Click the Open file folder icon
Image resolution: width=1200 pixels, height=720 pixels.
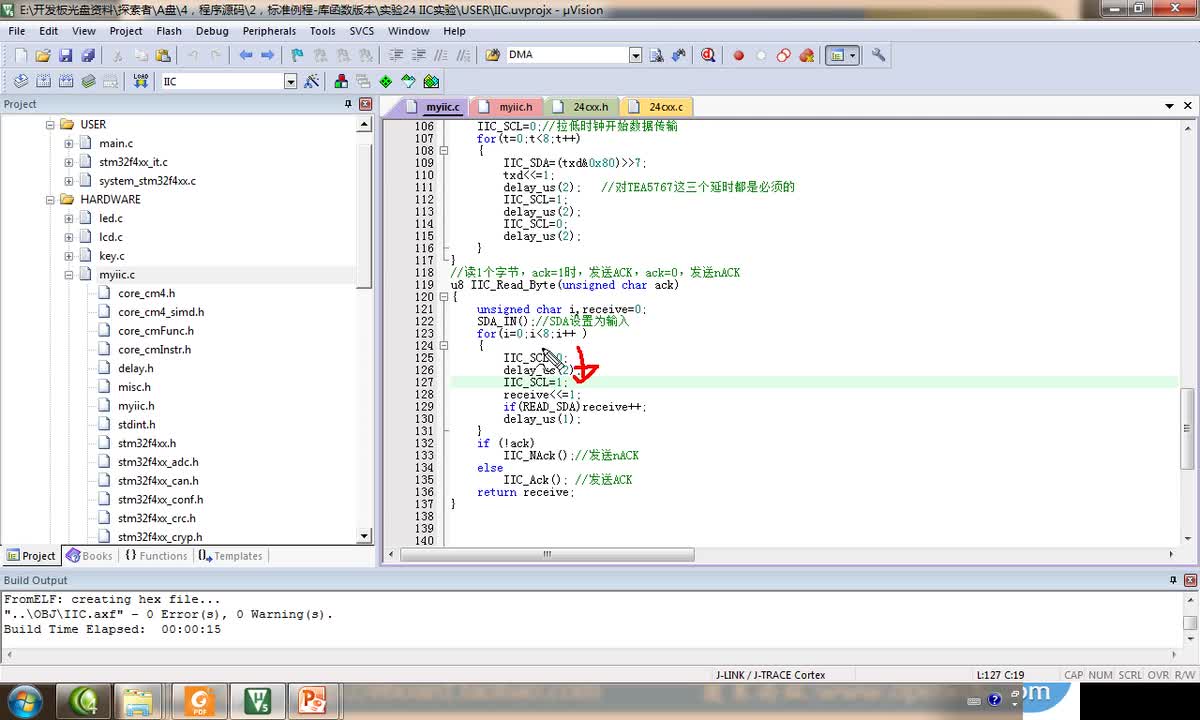click(x=43, y=55)
